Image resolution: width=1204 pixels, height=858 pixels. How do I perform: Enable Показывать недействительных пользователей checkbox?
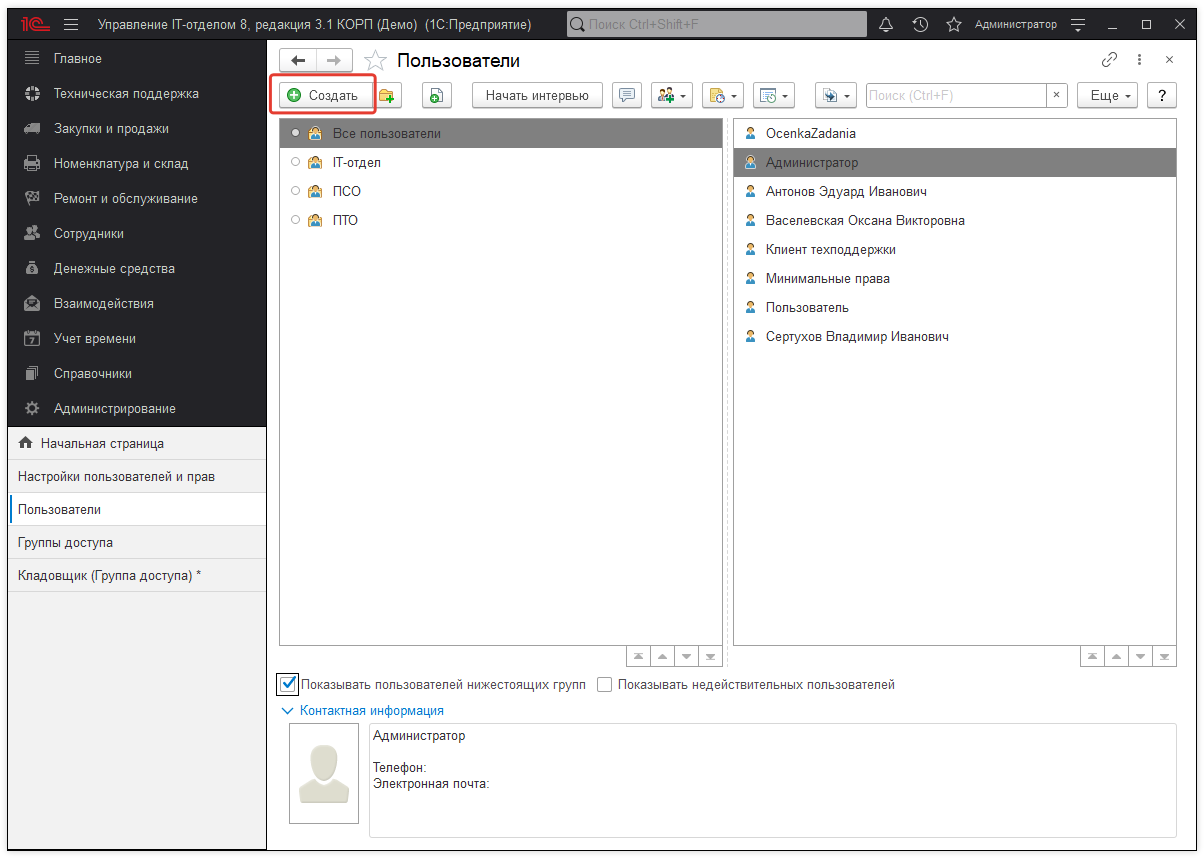click(604, 685)
